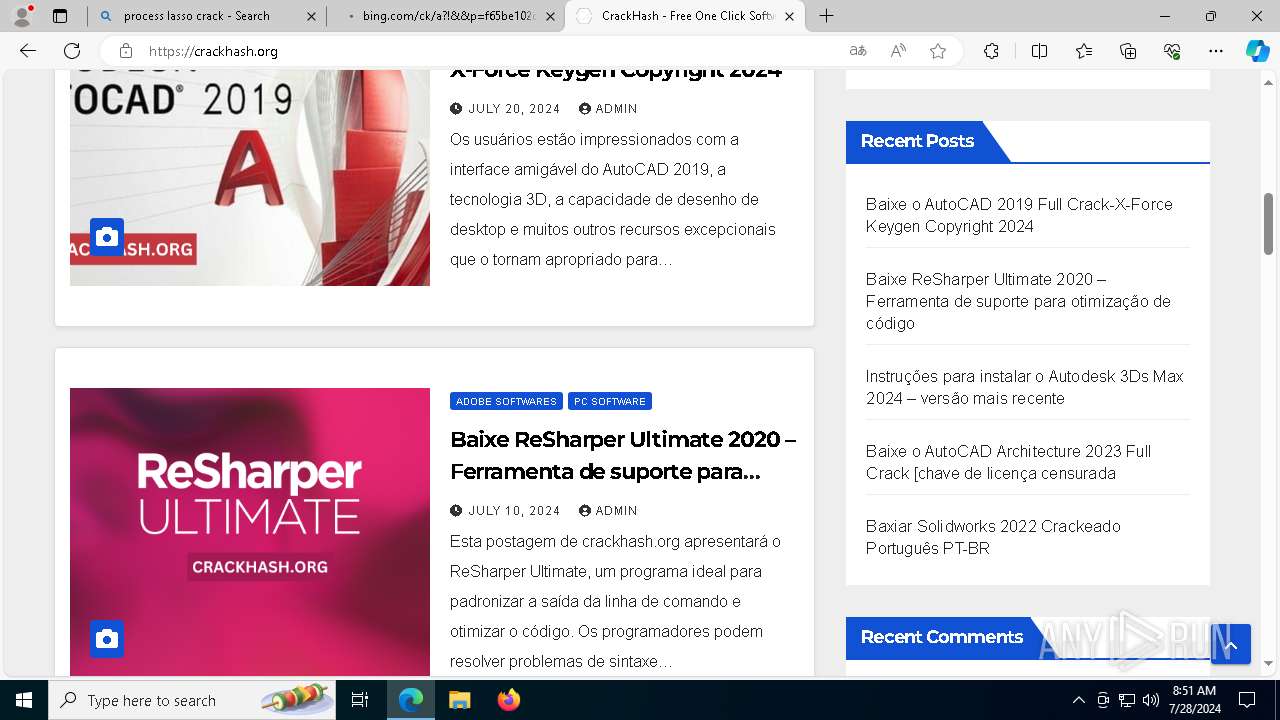Screen dimensions: 1280x720
Task: Open the Edge profile icon
Action: [x=22, y=16]
